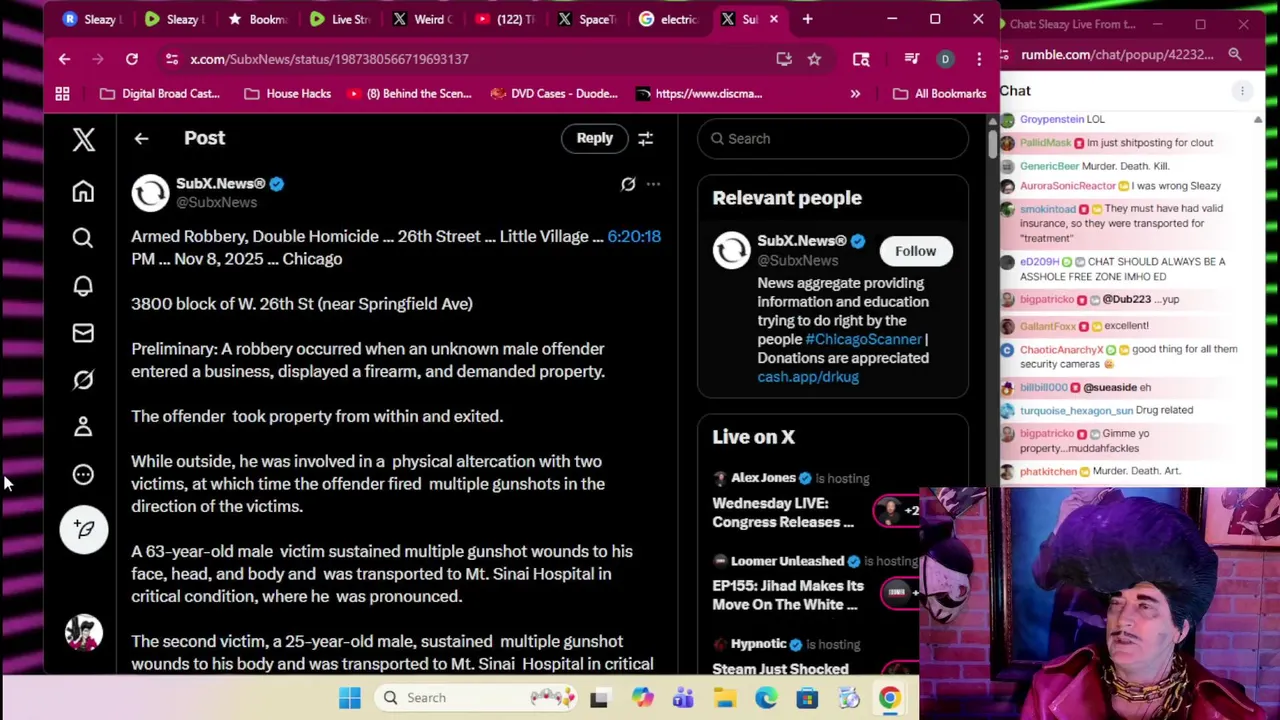
Task: Open Digital Broad Cast bookmark folder
Action: click(160, 94)
